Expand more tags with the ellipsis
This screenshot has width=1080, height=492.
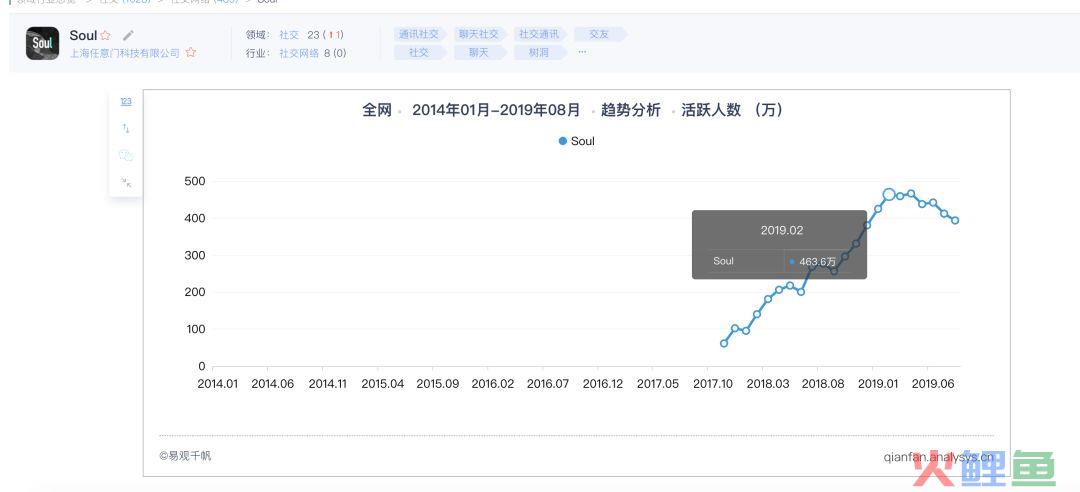pos(582,52)
